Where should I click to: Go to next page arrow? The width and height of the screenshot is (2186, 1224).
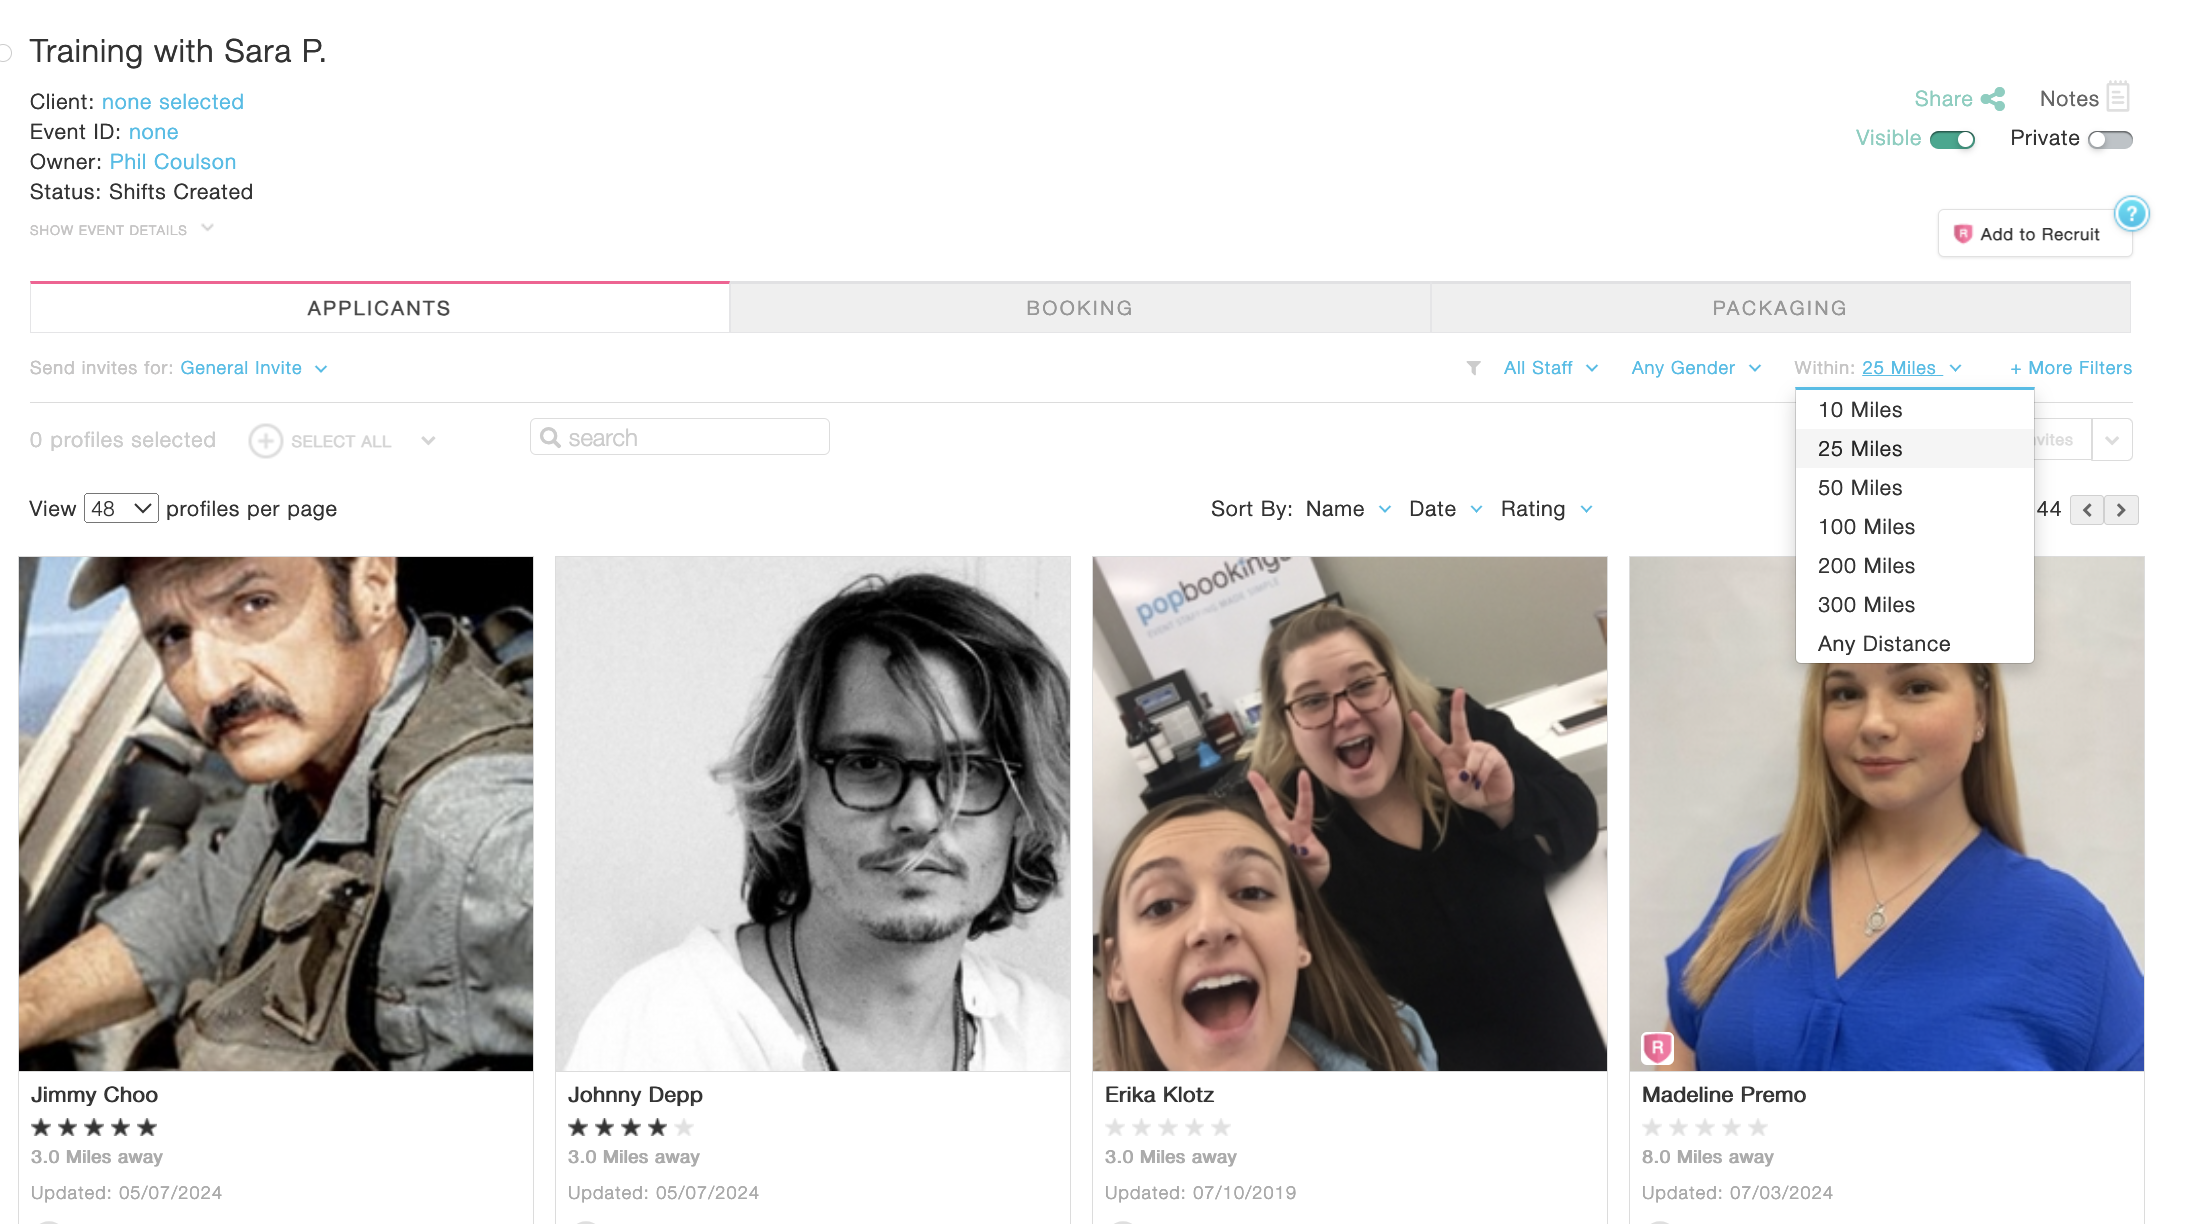[x=2121, y=510]
